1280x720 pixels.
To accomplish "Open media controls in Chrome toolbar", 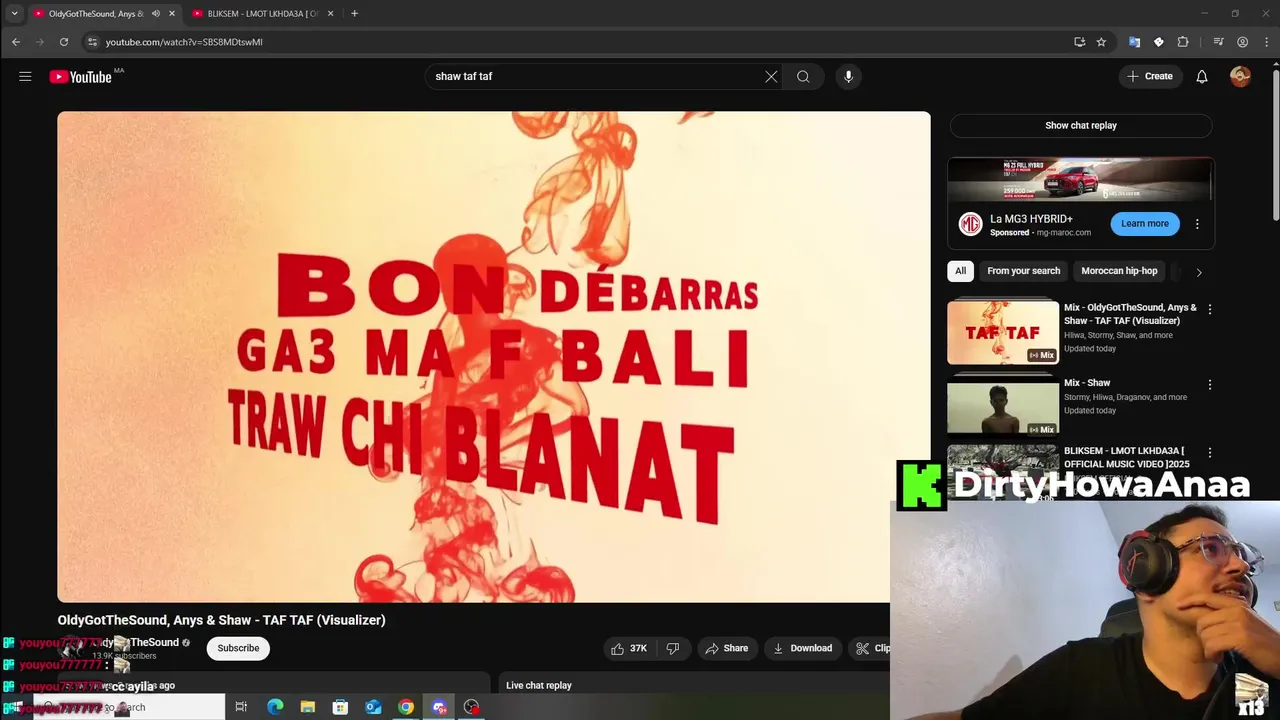I will tap(1218, 42).
